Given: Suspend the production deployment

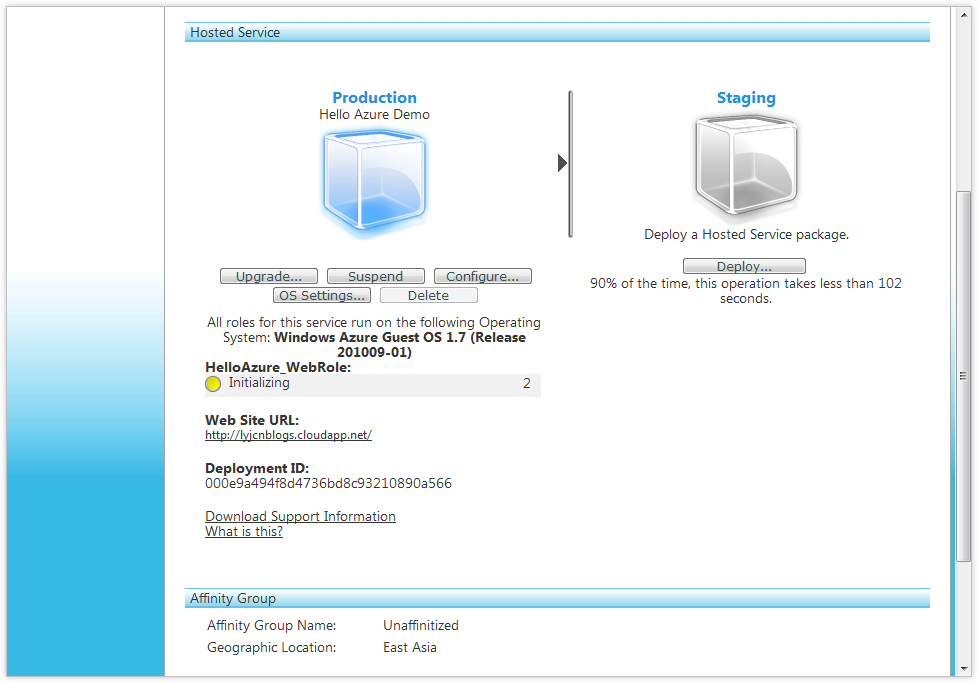Looking at the screenshot, I should 375,276.
